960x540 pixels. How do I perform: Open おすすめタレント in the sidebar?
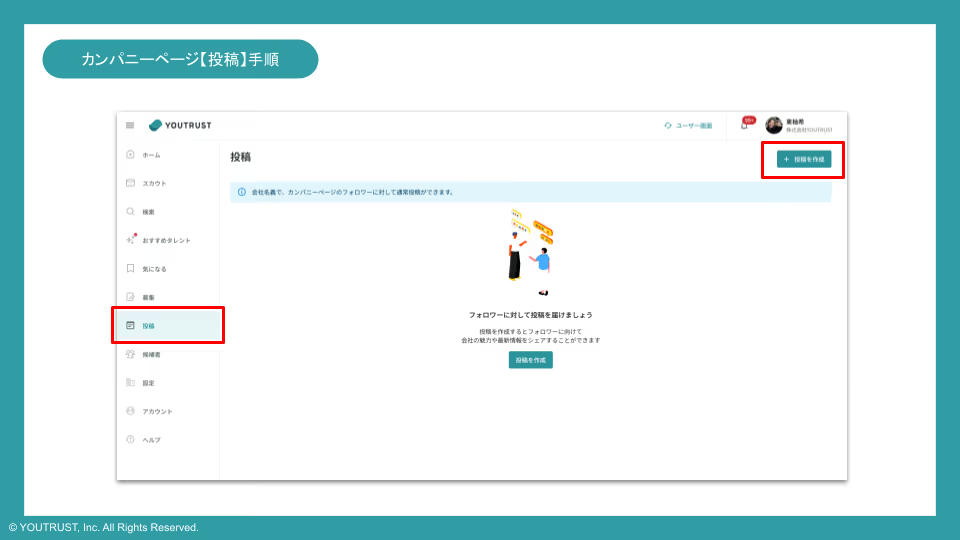168,240
